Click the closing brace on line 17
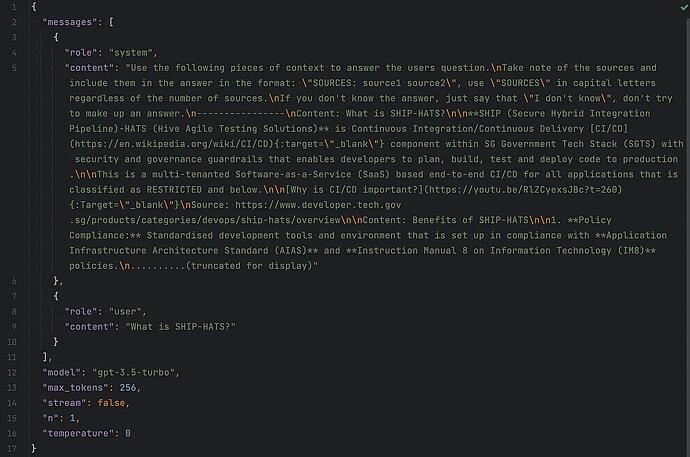Image resolution: width=690 pixels, height=457 pixels. coord(34,448)
